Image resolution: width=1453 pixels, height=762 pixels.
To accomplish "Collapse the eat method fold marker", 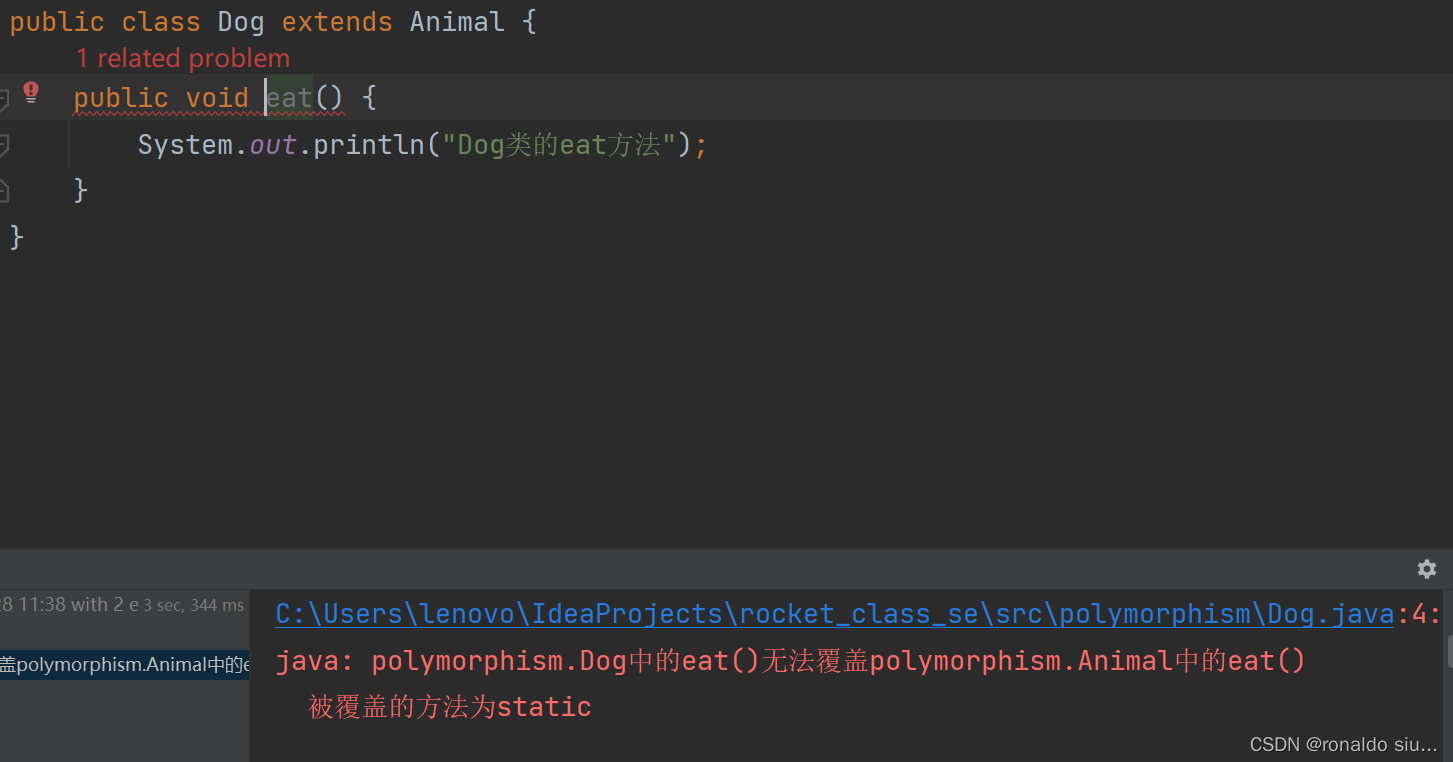I will pyautogui.click(x=4, y=98).
